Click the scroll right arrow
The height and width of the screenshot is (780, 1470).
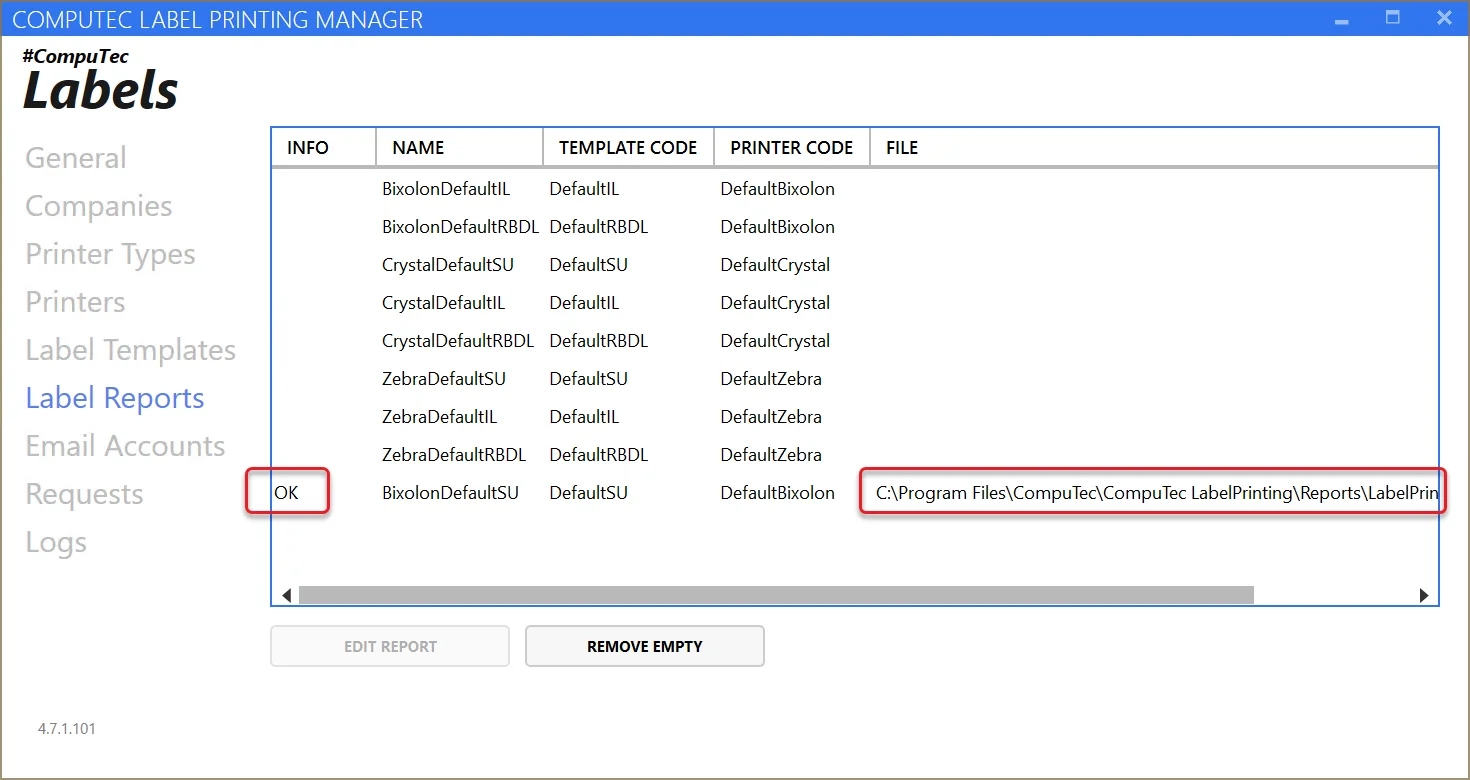point(1424,596)
